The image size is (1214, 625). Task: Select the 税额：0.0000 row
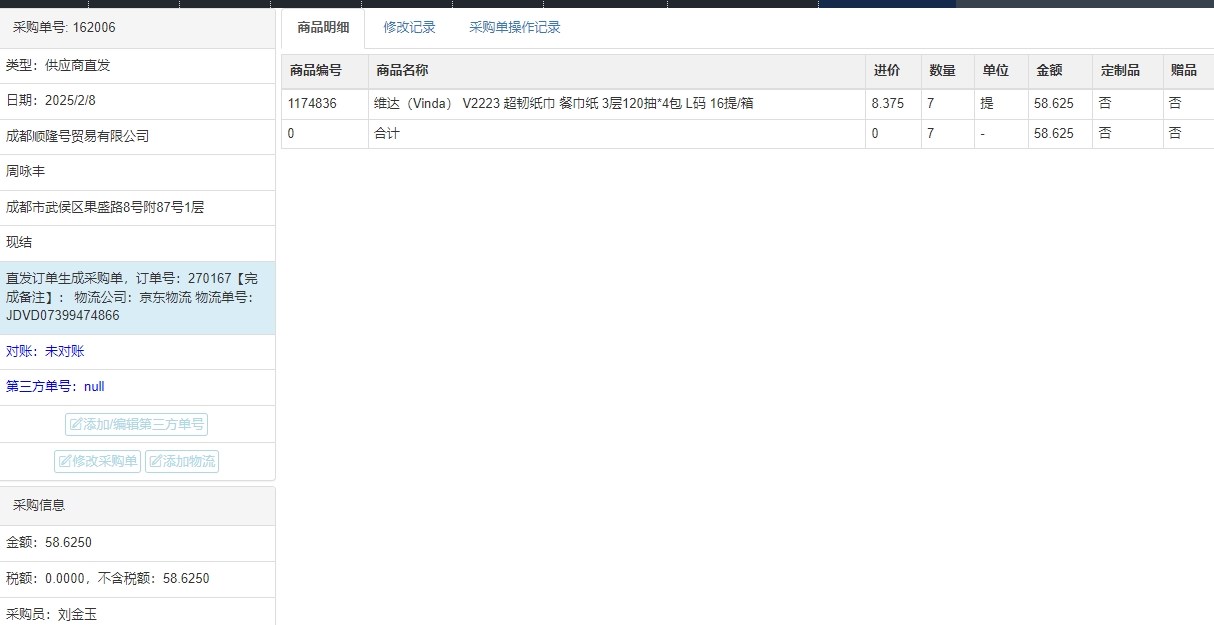coord(137,579)
